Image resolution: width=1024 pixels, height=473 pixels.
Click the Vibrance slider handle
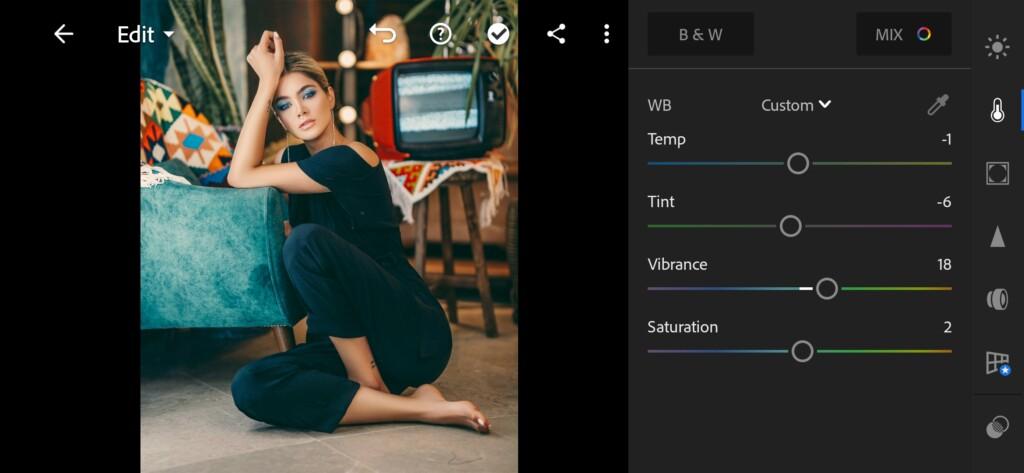click(827, 289)
